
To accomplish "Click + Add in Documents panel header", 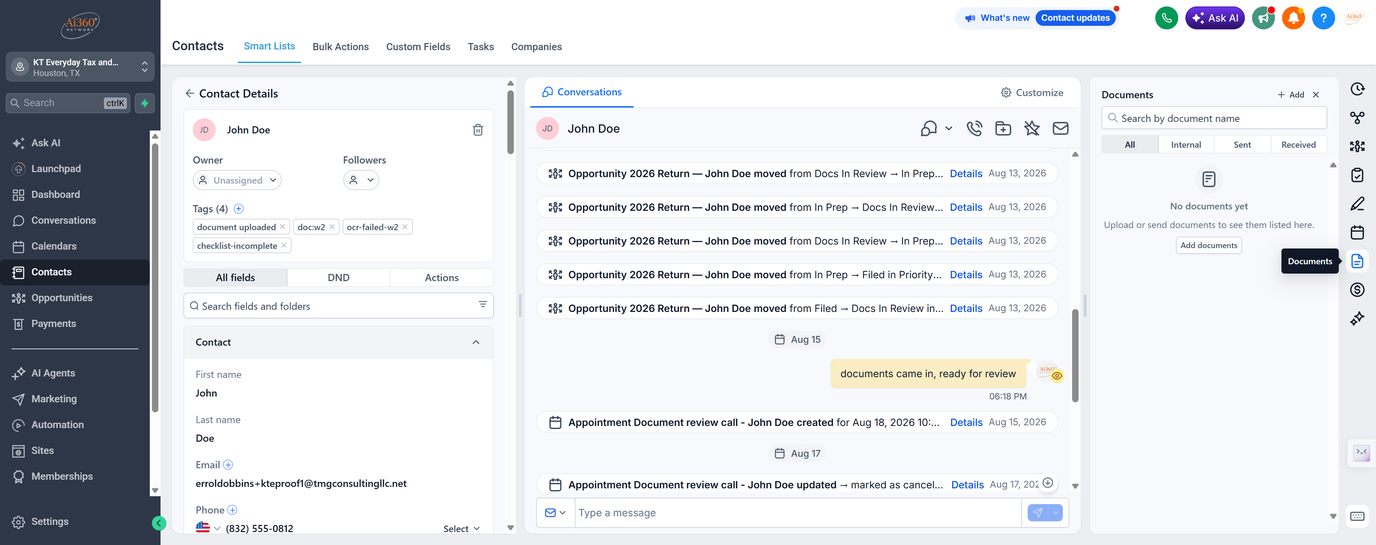I will pos(1291,95).
